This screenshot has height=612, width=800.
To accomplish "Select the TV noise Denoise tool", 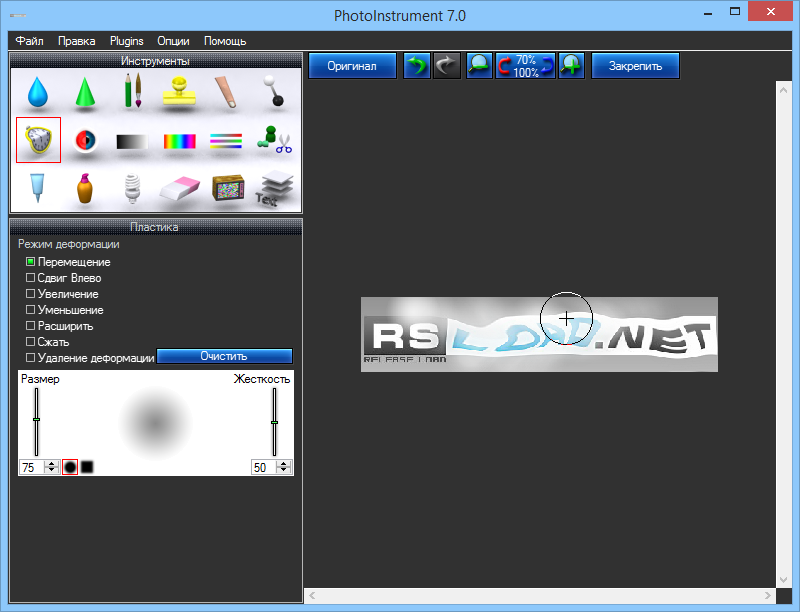I will point(228,187).
